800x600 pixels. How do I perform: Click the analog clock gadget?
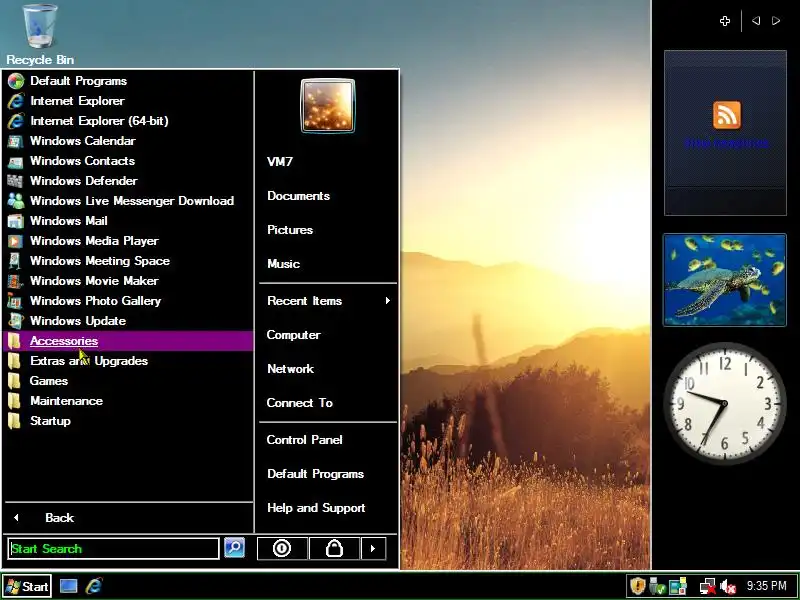(x=724, y=404)
